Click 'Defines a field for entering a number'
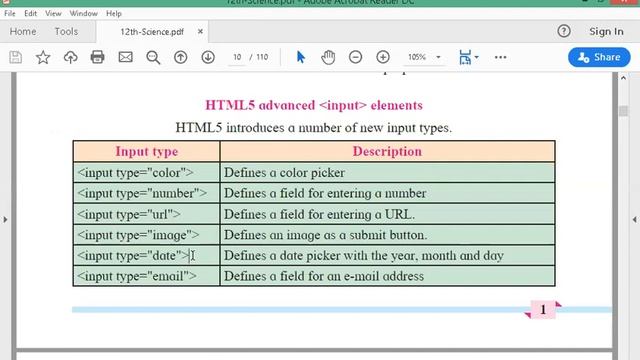 click(325, 193)
